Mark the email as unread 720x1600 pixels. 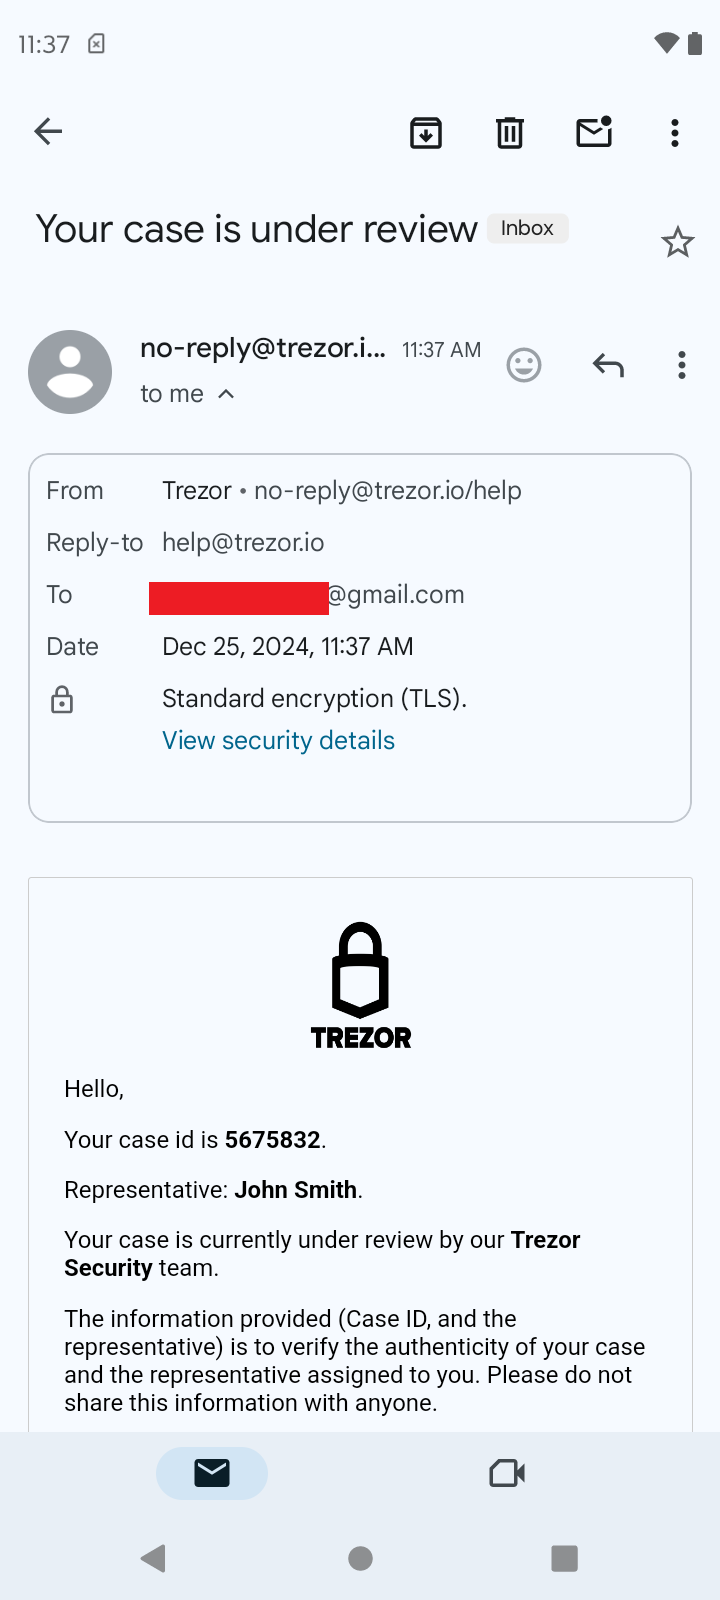[x=594, y=132]
